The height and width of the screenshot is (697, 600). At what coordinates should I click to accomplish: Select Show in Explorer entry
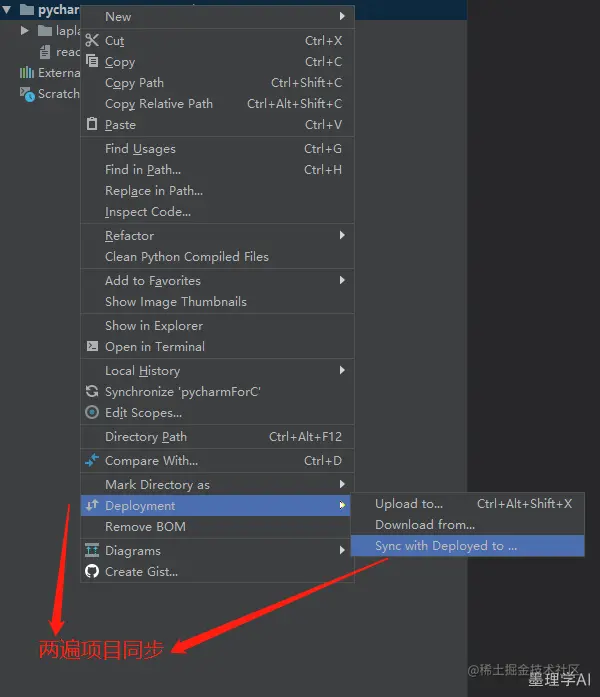(x=217, y=326)
